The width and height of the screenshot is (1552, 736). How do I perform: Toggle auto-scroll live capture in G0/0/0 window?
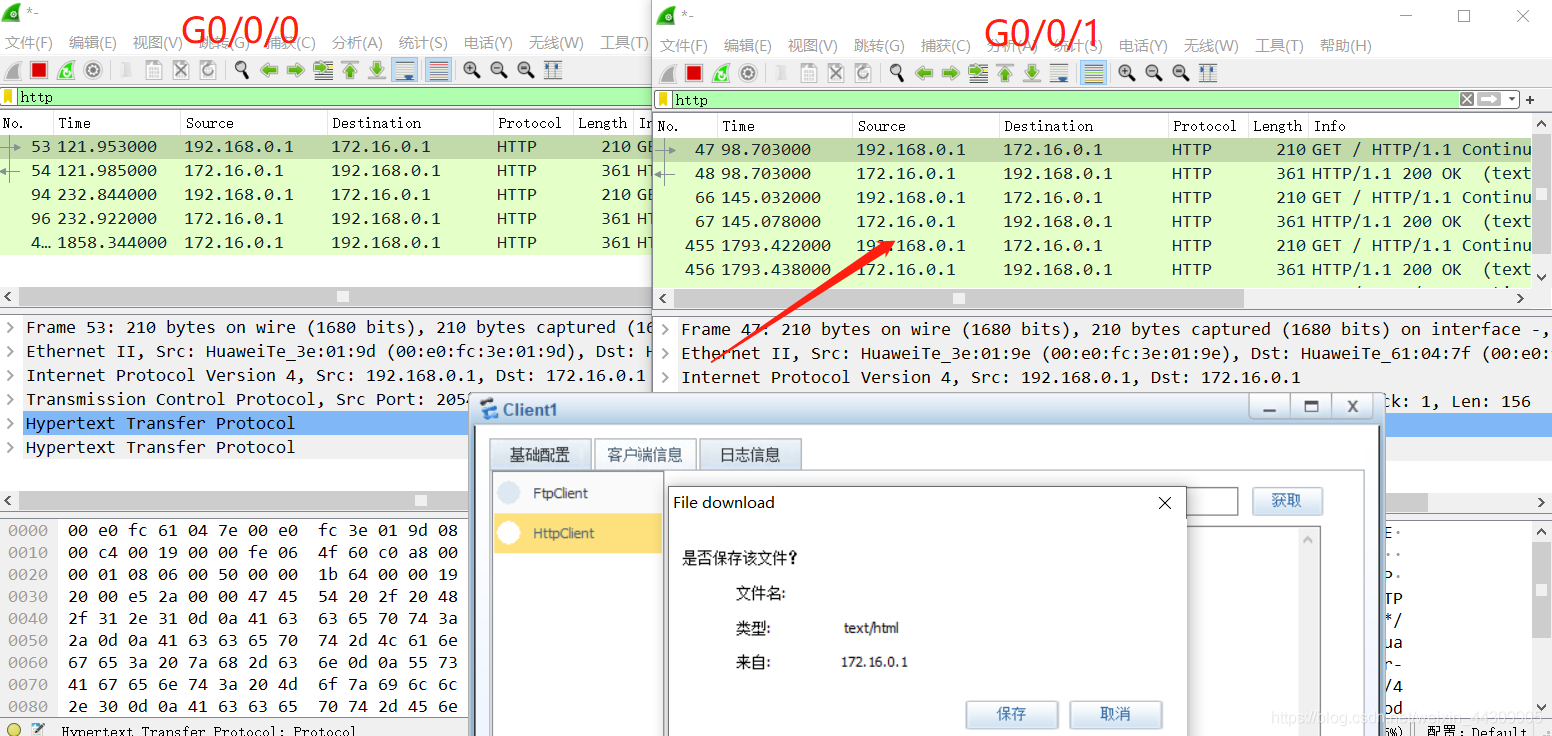(405, 70)
